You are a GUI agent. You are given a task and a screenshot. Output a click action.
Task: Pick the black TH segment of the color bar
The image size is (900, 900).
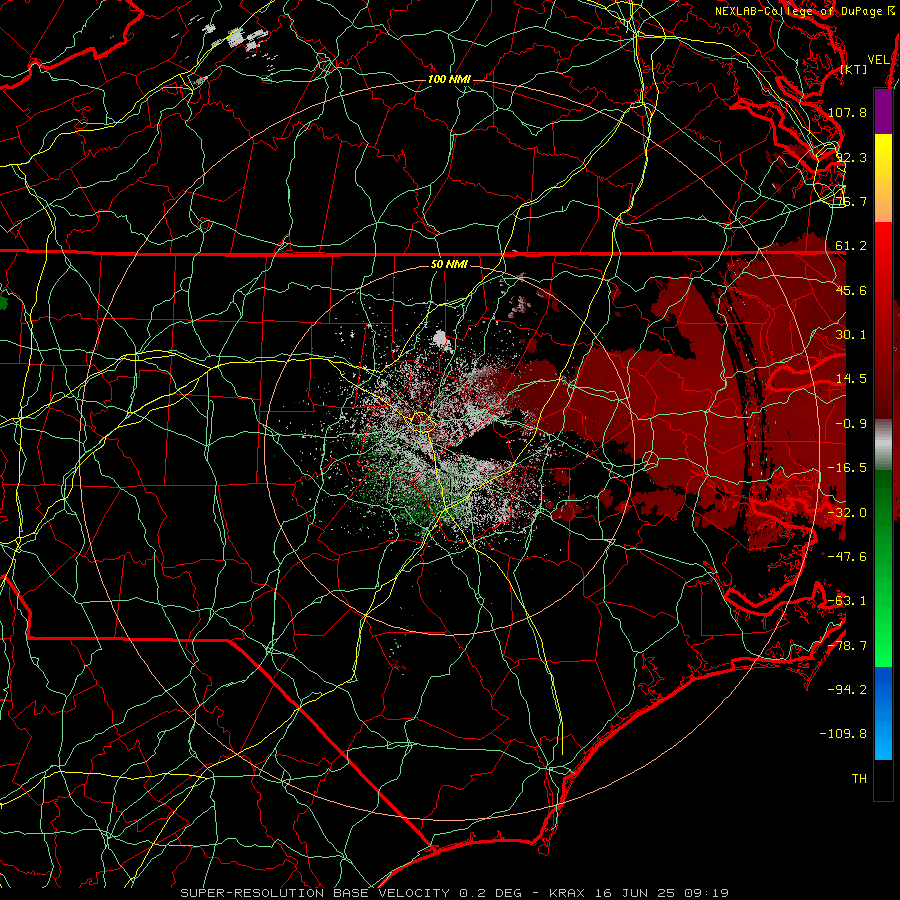coord(883,780)
